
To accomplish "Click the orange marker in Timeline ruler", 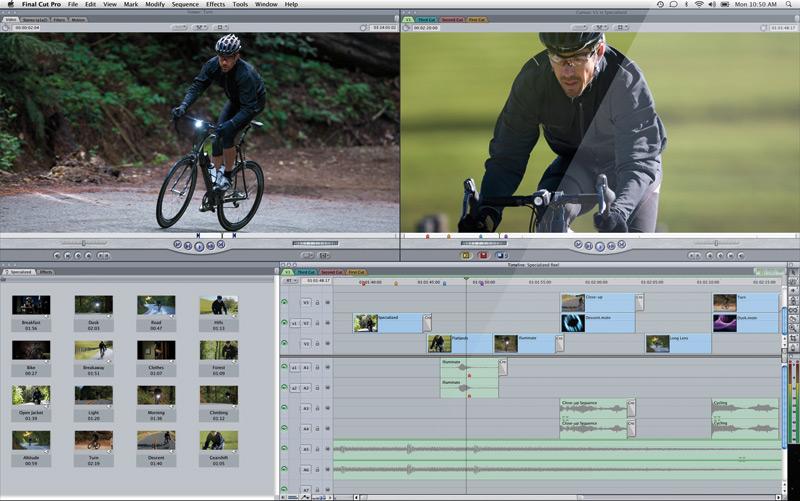I will (x=396, y=284).
